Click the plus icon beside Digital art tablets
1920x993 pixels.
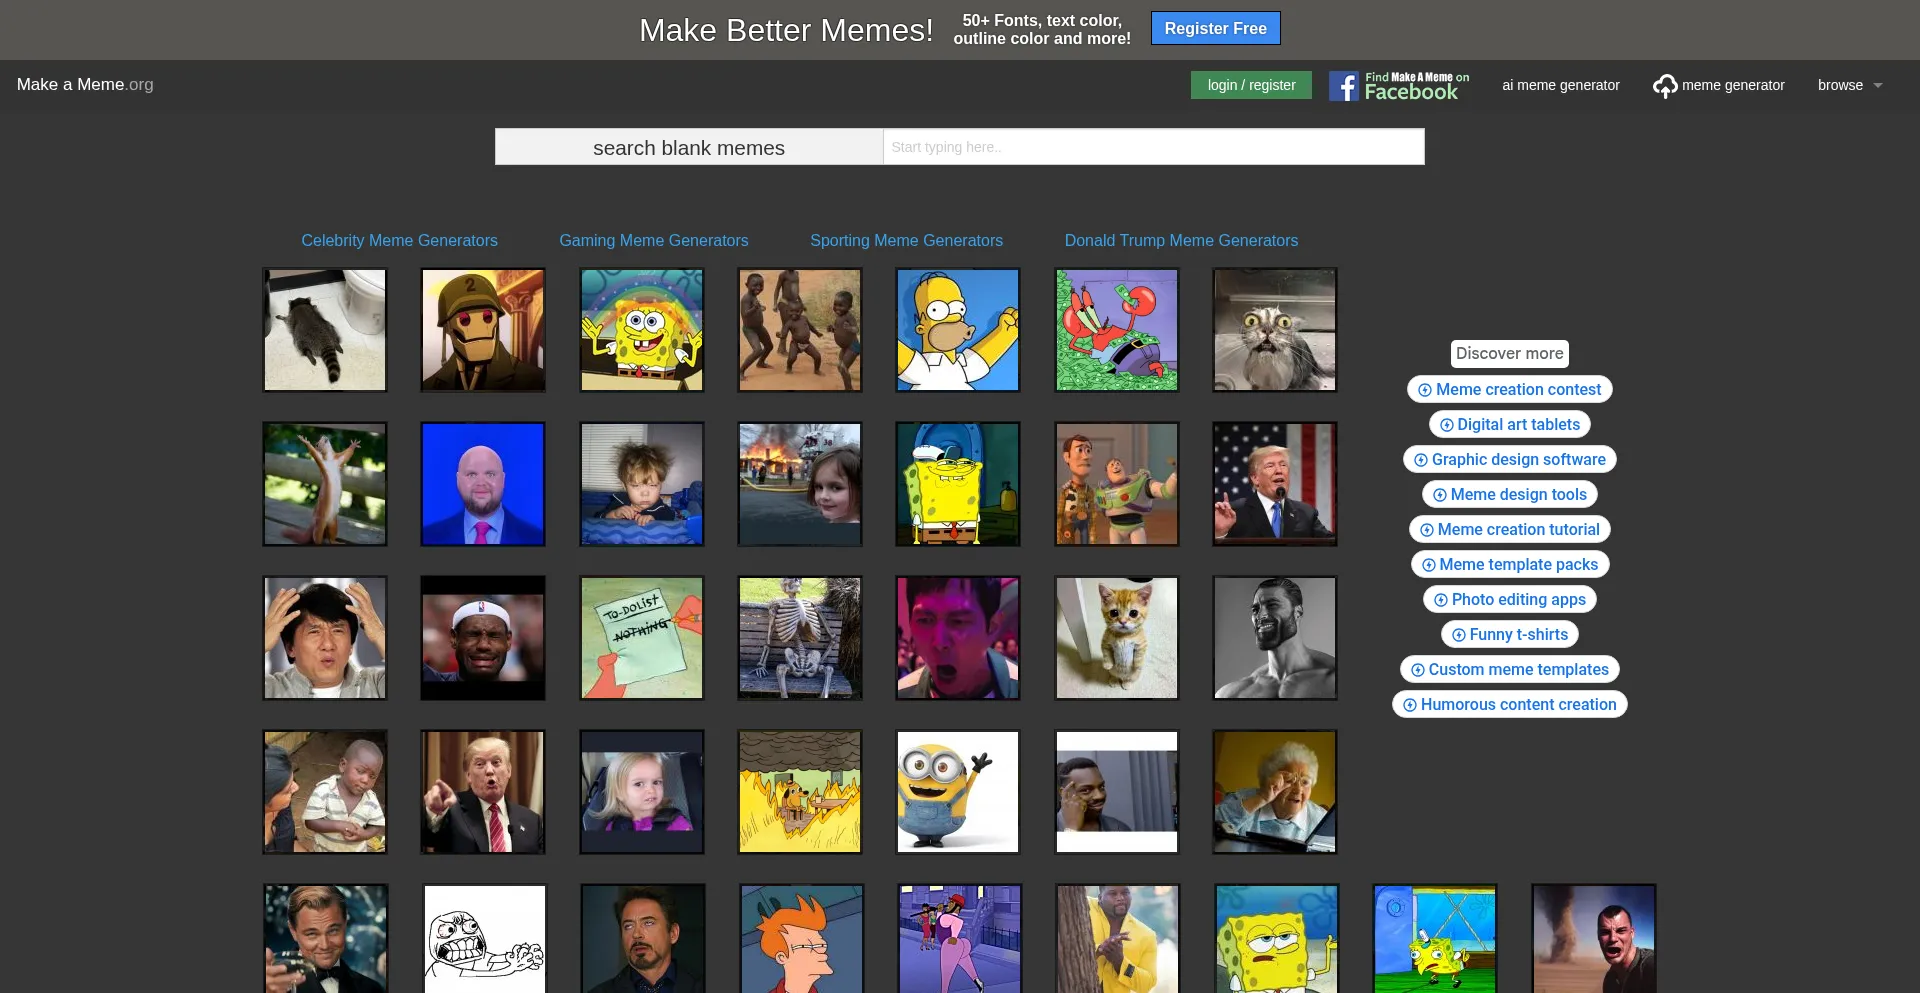pos(1446,424)
